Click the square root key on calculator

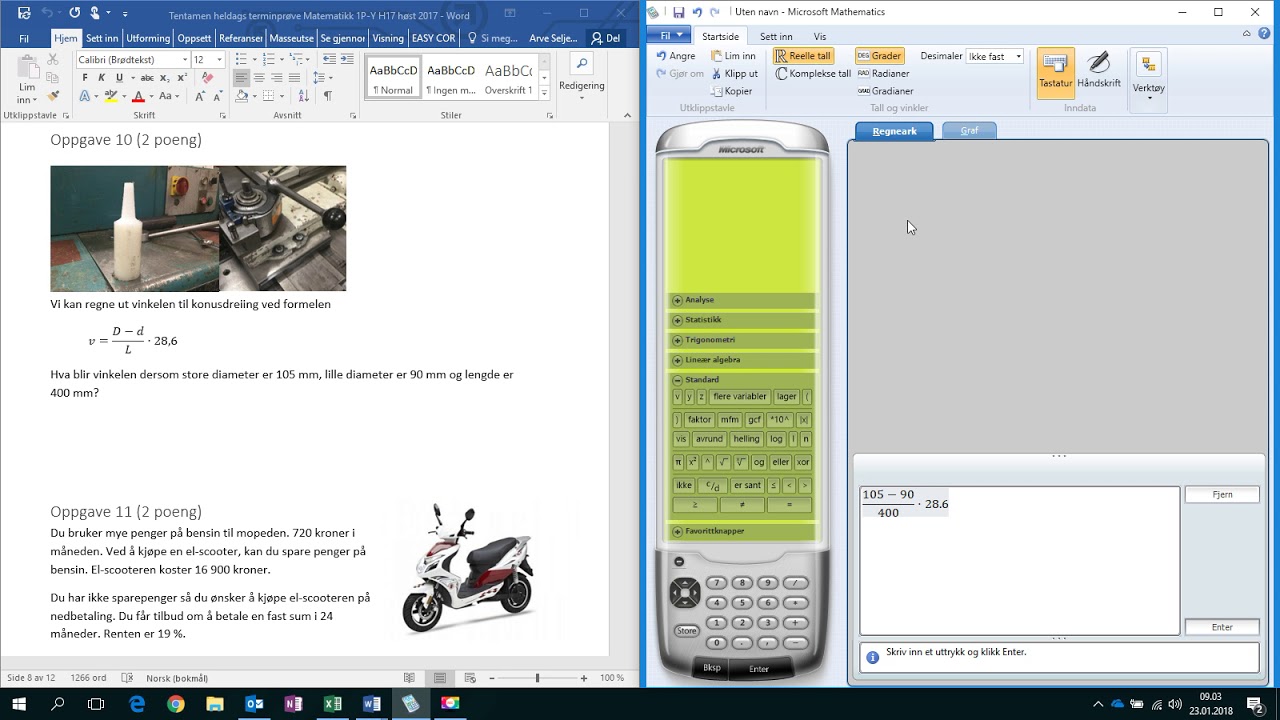(723, 462)
